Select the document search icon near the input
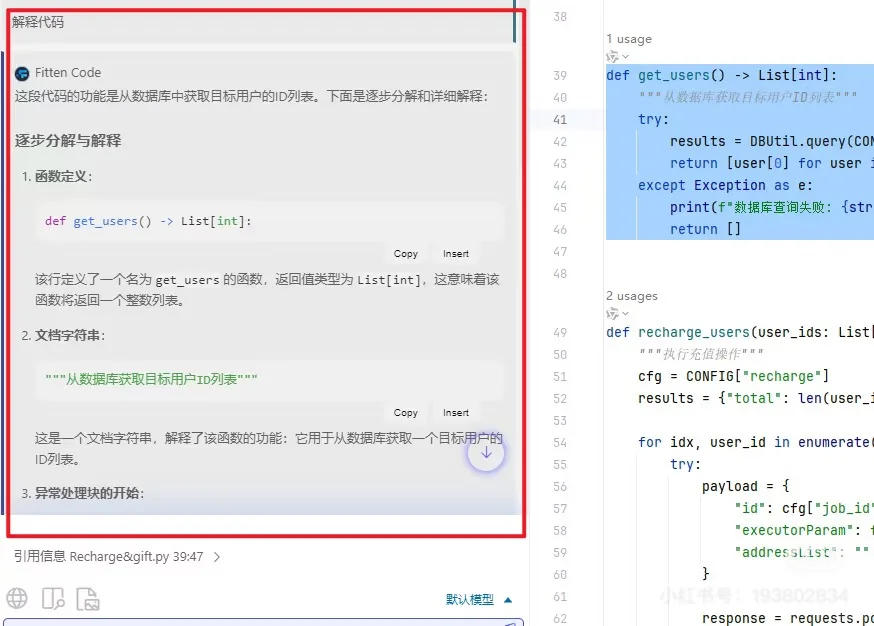This screenshot has height=626, width=874. click(x=51, y=597)
